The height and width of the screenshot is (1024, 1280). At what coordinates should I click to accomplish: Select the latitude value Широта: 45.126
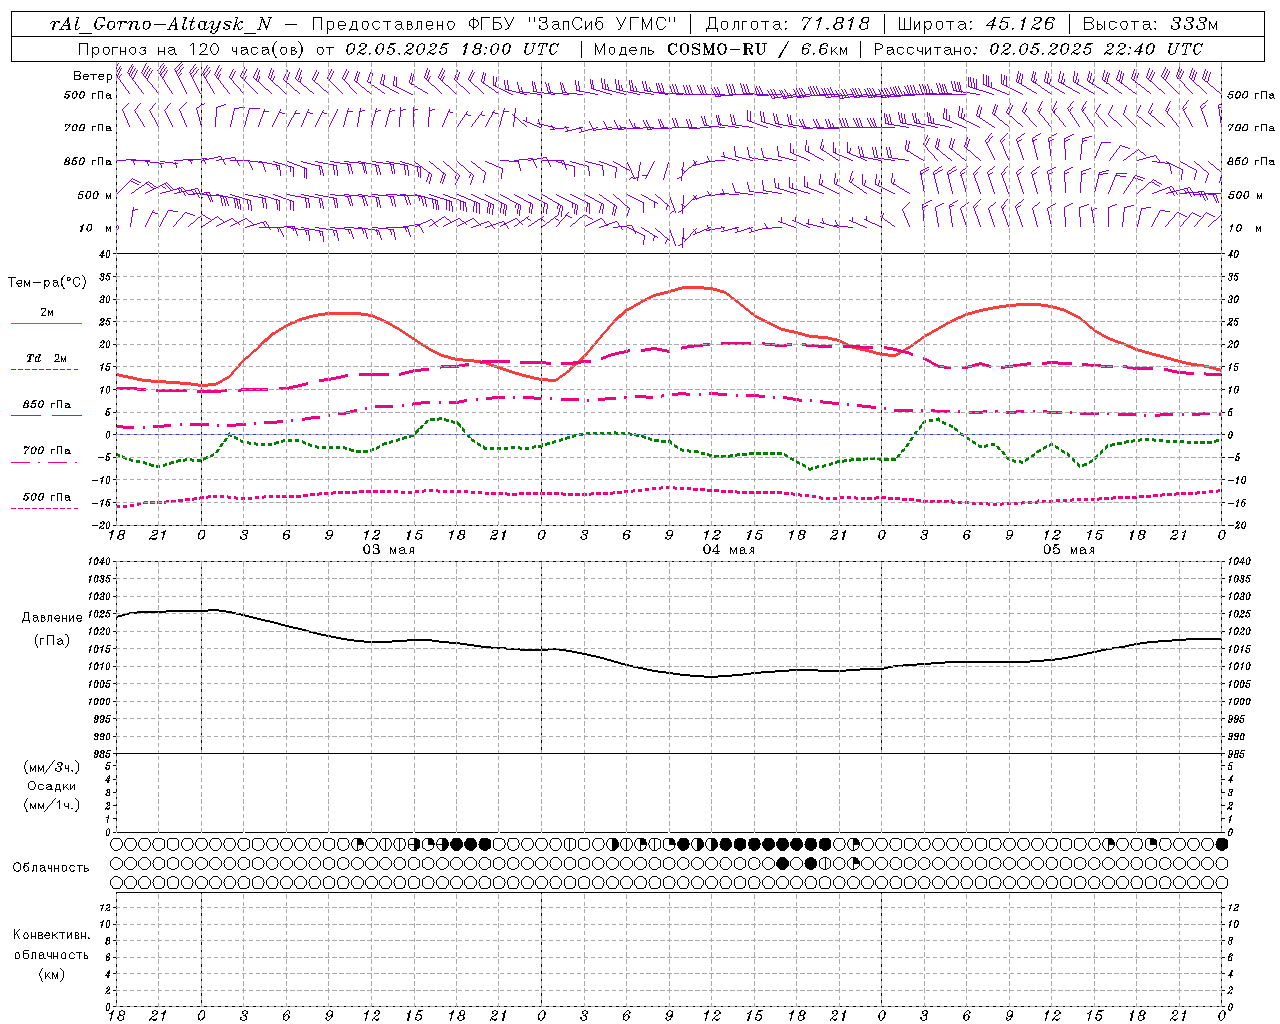pyautogui.click(x=976, y=24)
